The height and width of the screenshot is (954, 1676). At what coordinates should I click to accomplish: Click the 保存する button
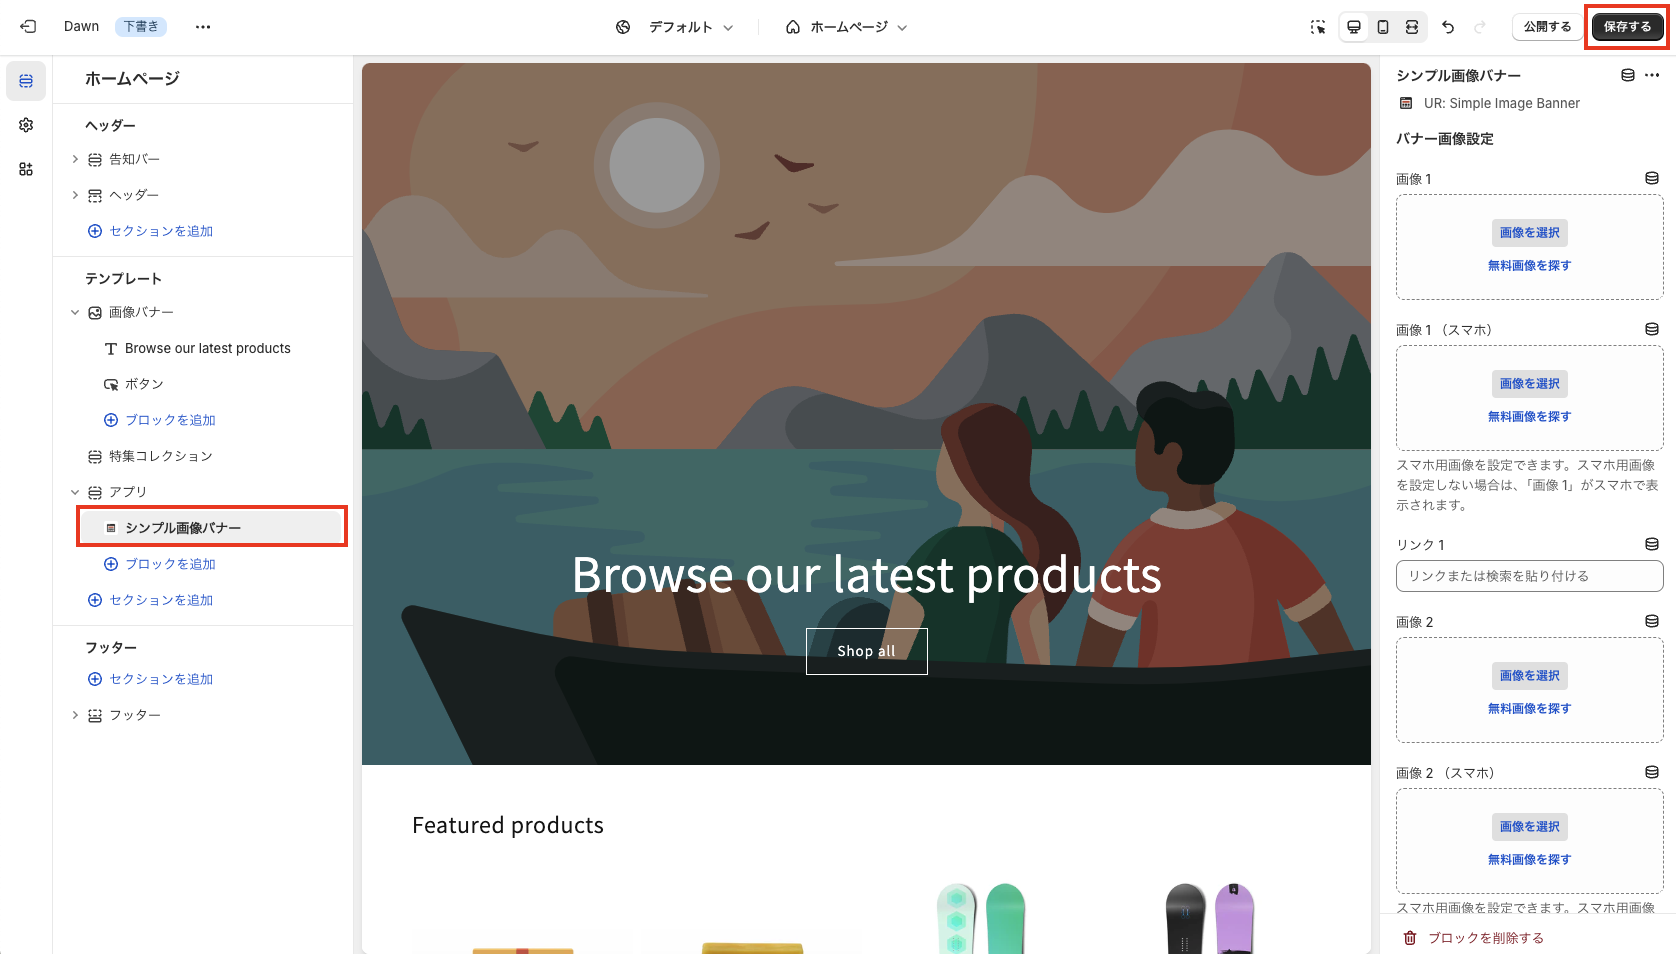pos(1627,27)
